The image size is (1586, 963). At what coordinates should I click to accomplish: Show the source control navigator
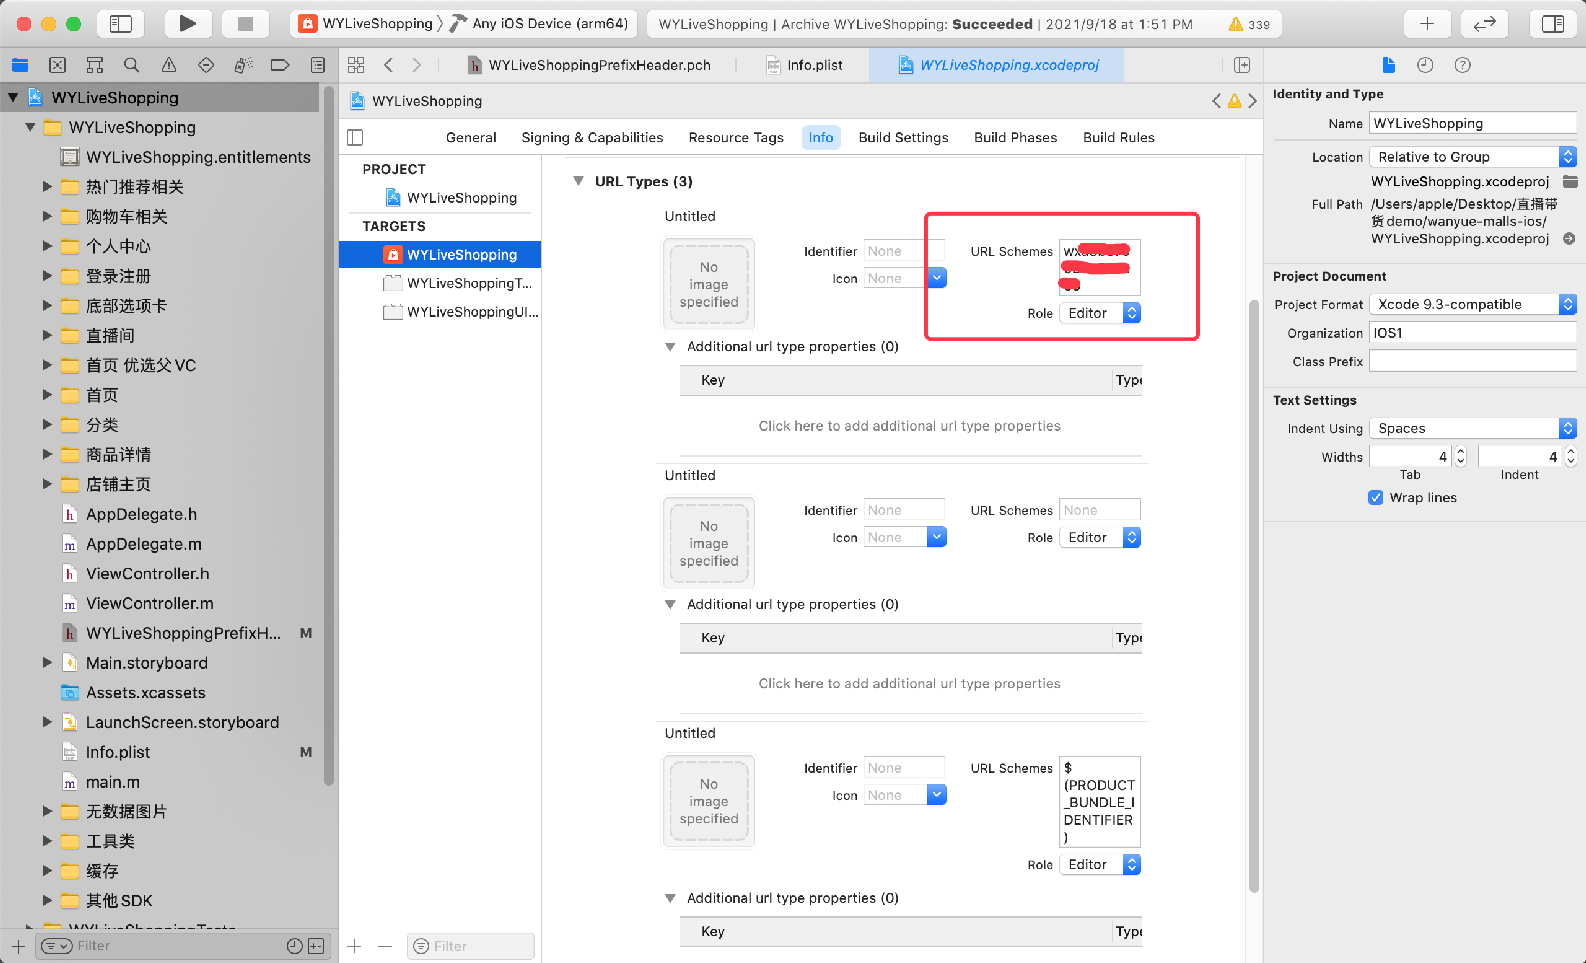coord(57,65)
